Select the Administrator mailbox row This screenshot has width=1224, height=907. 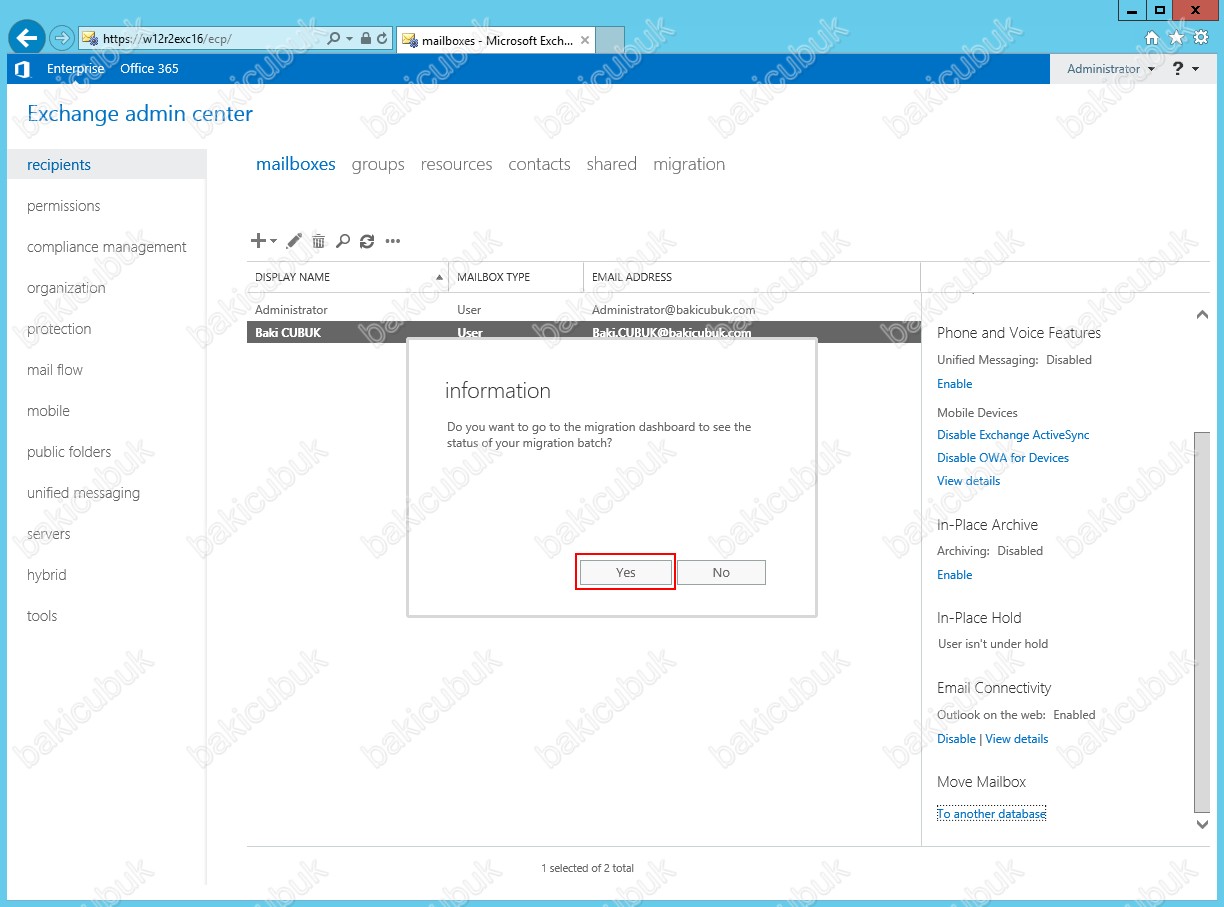(583, 310)
